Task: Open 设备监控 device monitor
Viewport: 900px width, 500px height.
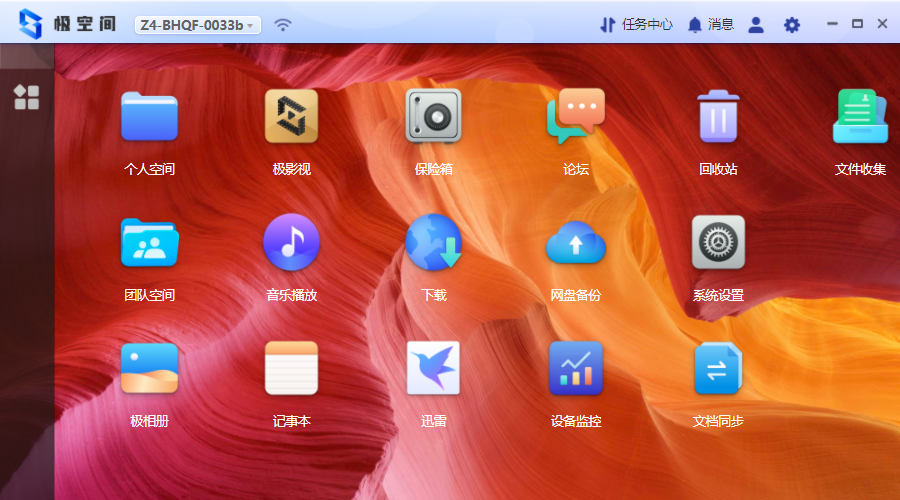Action: tap(576, 369)
